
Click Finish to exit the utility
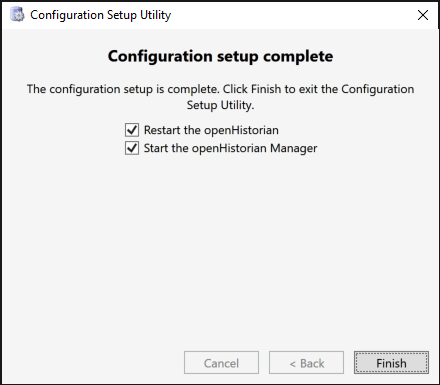point(391,363)
